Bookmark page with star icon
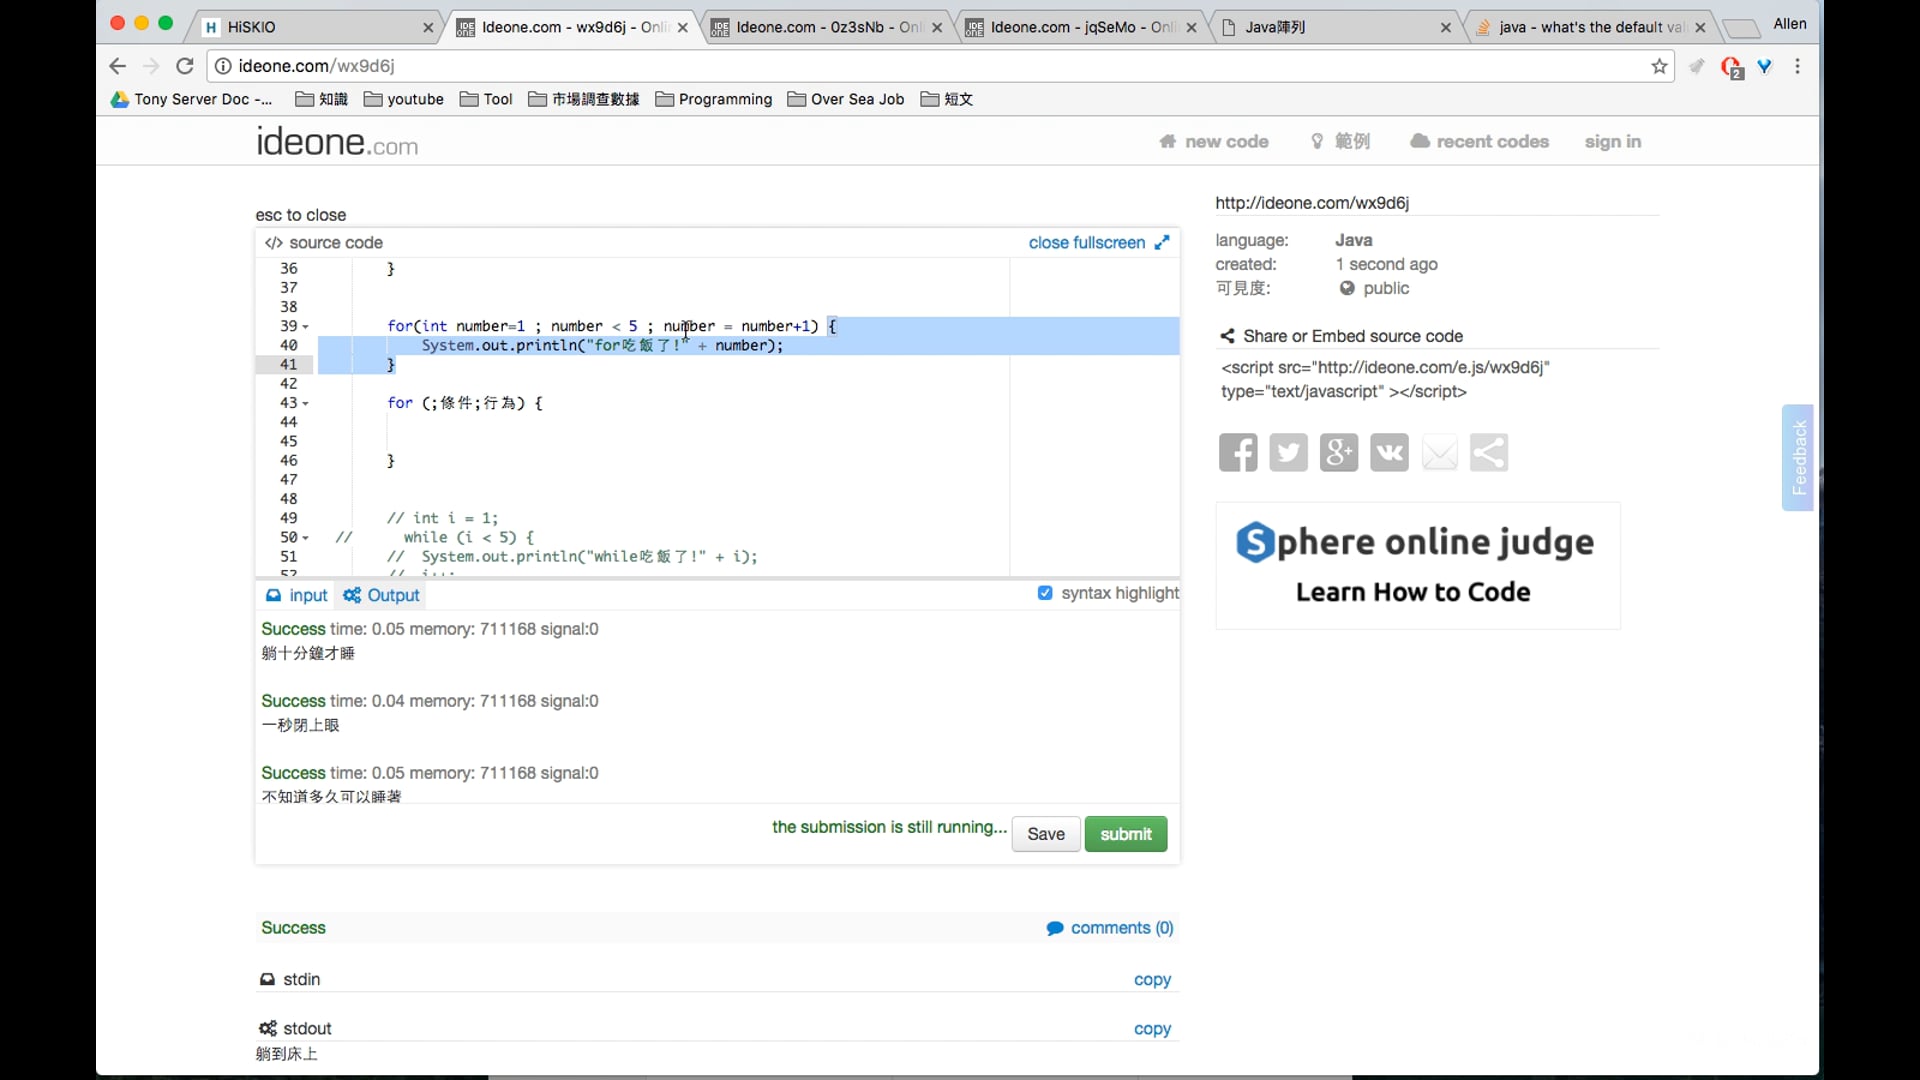 tap(1660, 66)
